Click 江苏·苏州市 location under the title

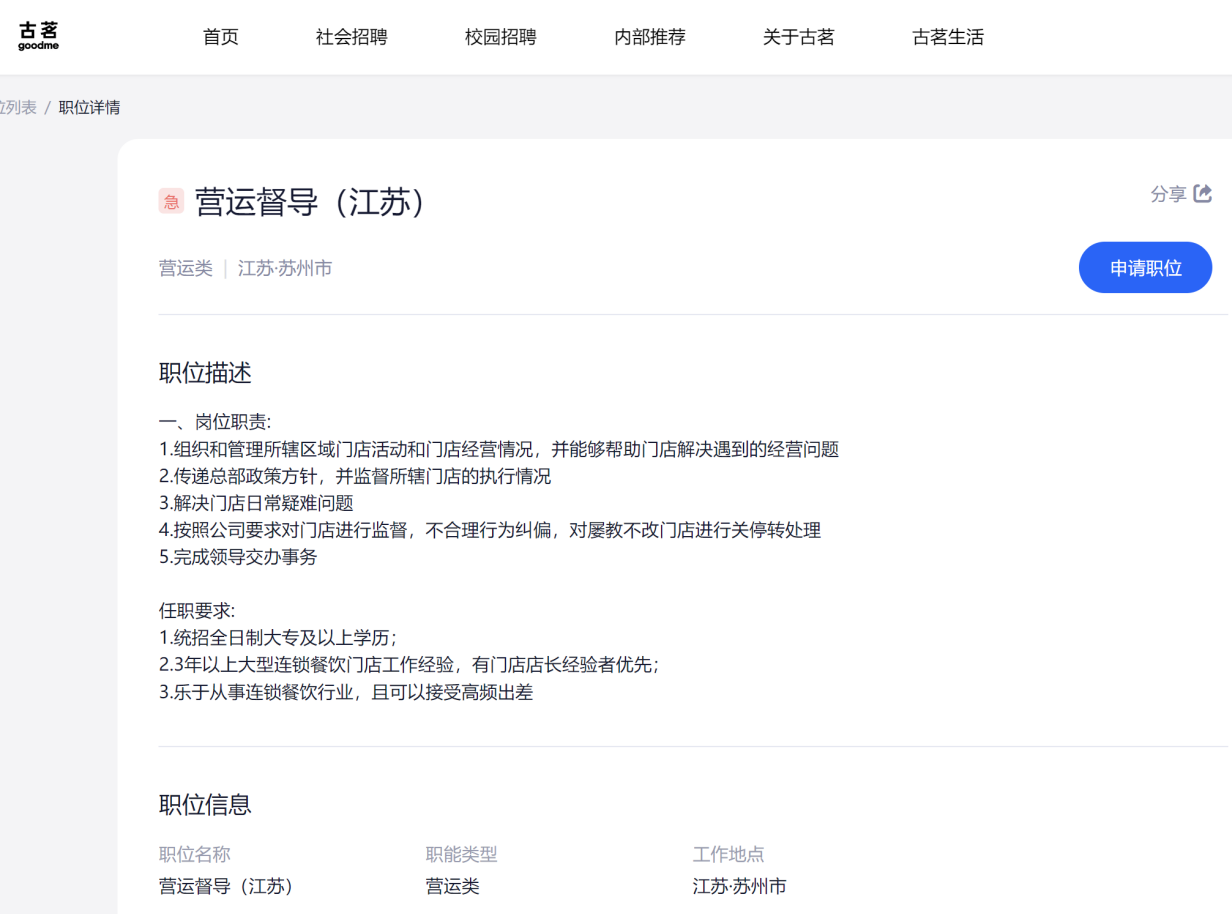coord(285,268)
